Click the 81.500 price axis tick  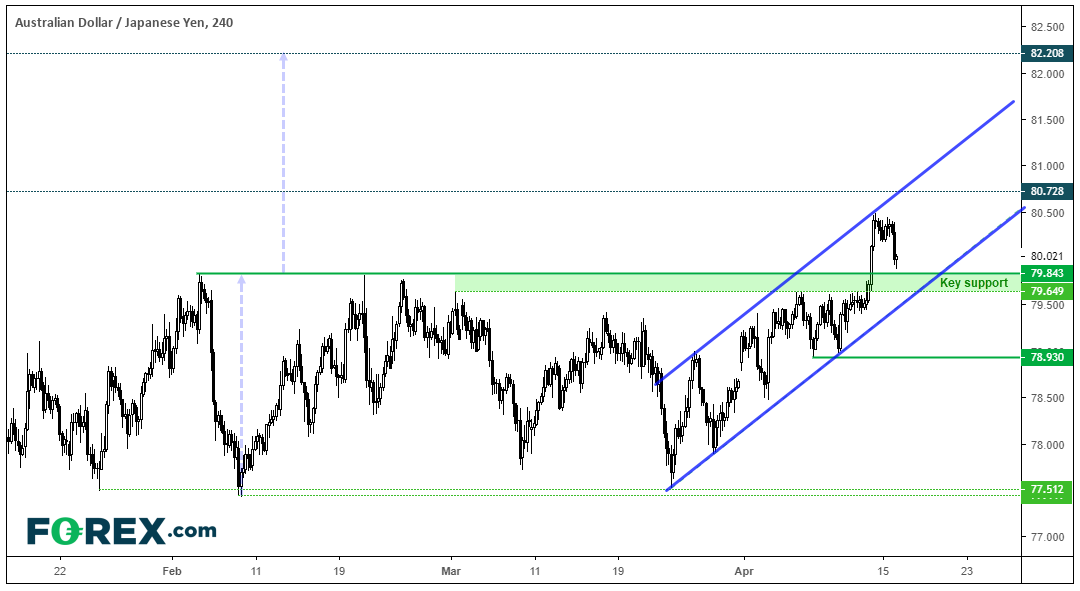pyautogui.click(x=1046, y=120)
